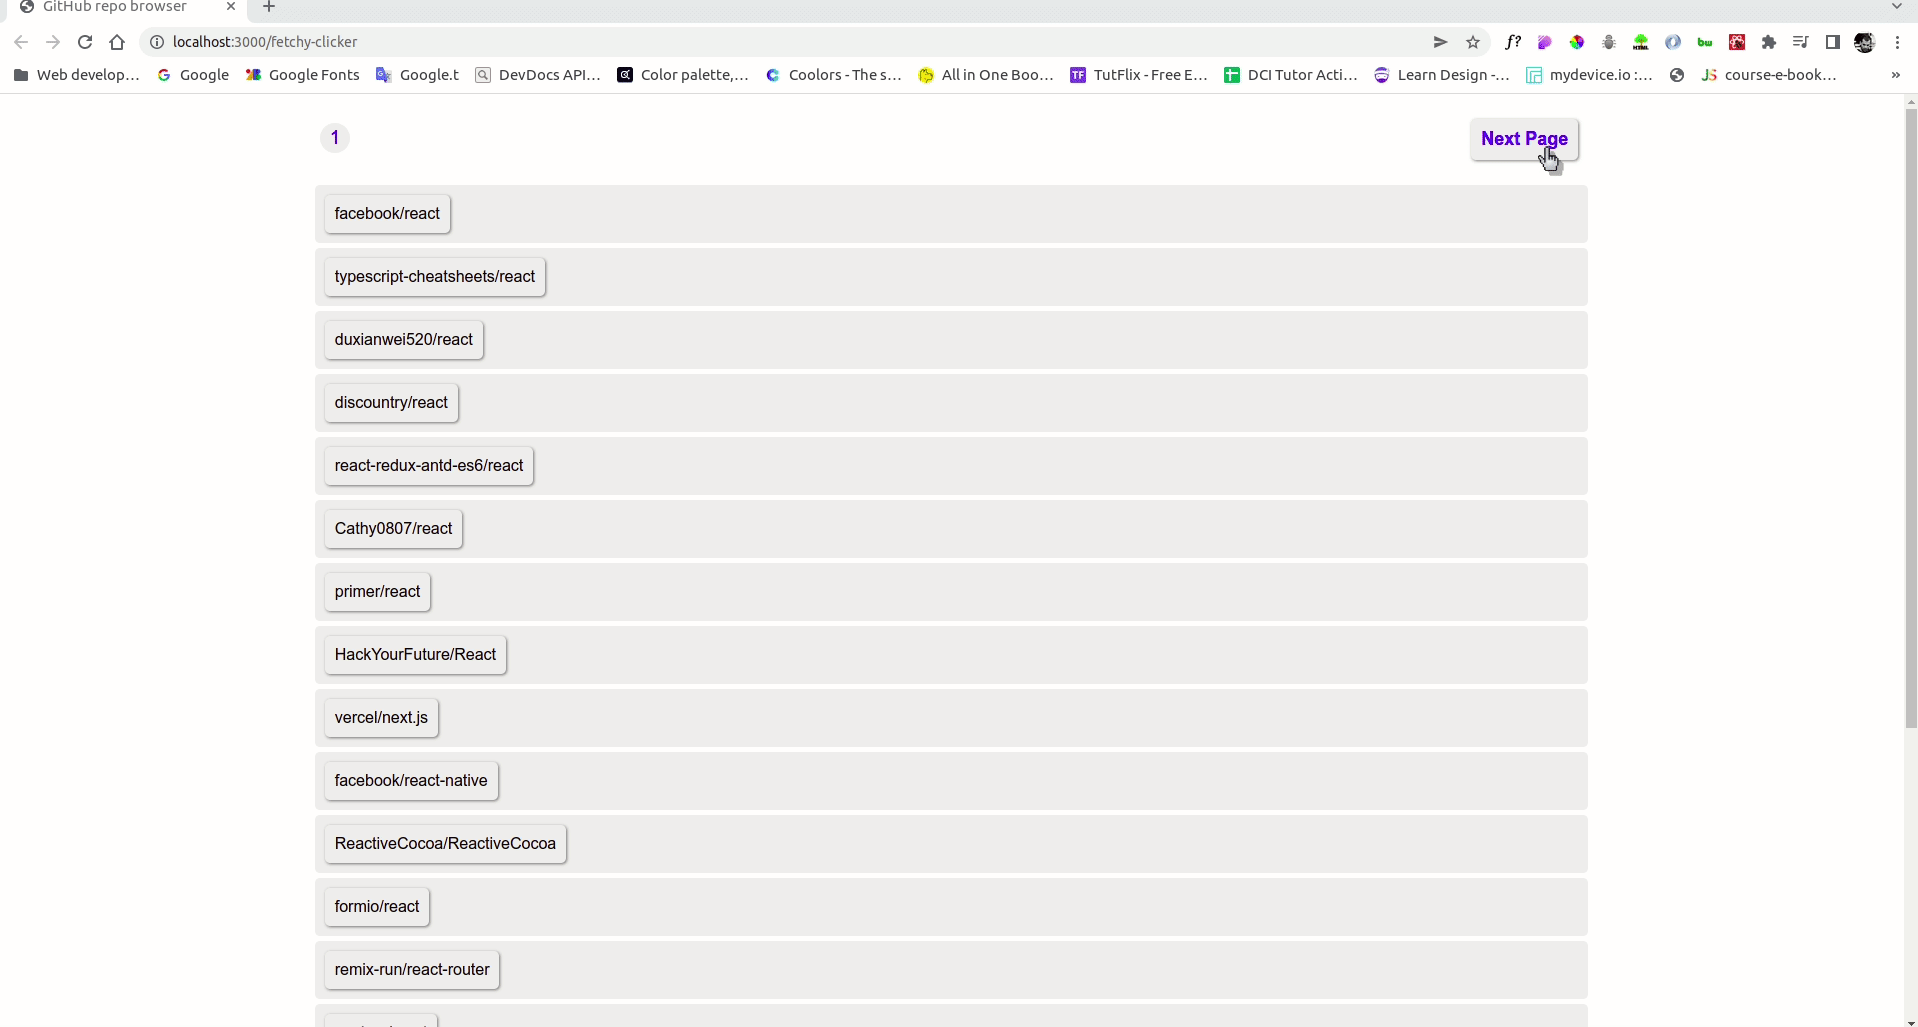Click the vertical scrollbar thumb

coord(1911,418)
